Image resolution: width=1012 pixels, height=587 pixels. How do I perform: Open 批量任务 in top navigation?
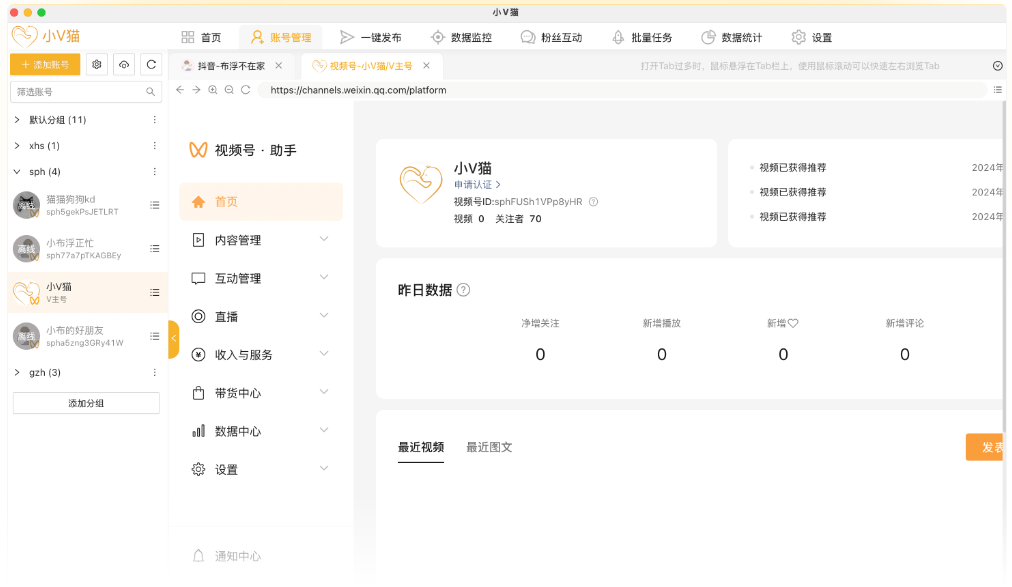click(x=642, y=37)
